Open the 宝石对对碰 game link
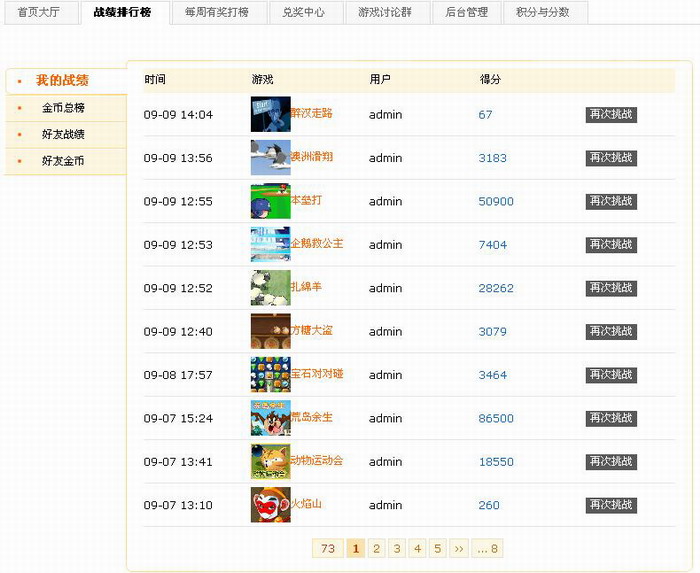 (317, 374)
